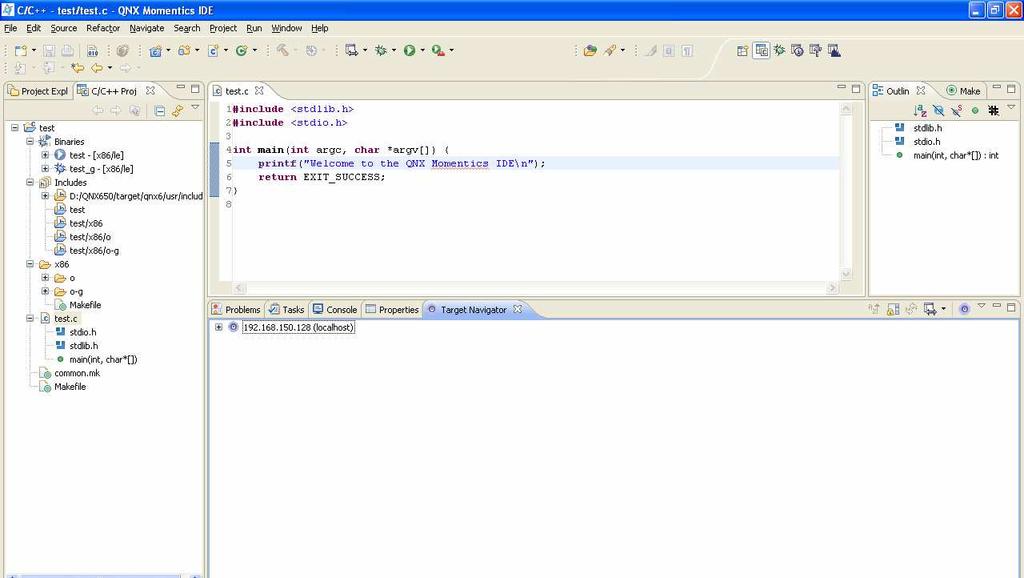The image size is (1024, 578).
Task: Switch to the Tasks tab
Action: click(x=287, y=310)
